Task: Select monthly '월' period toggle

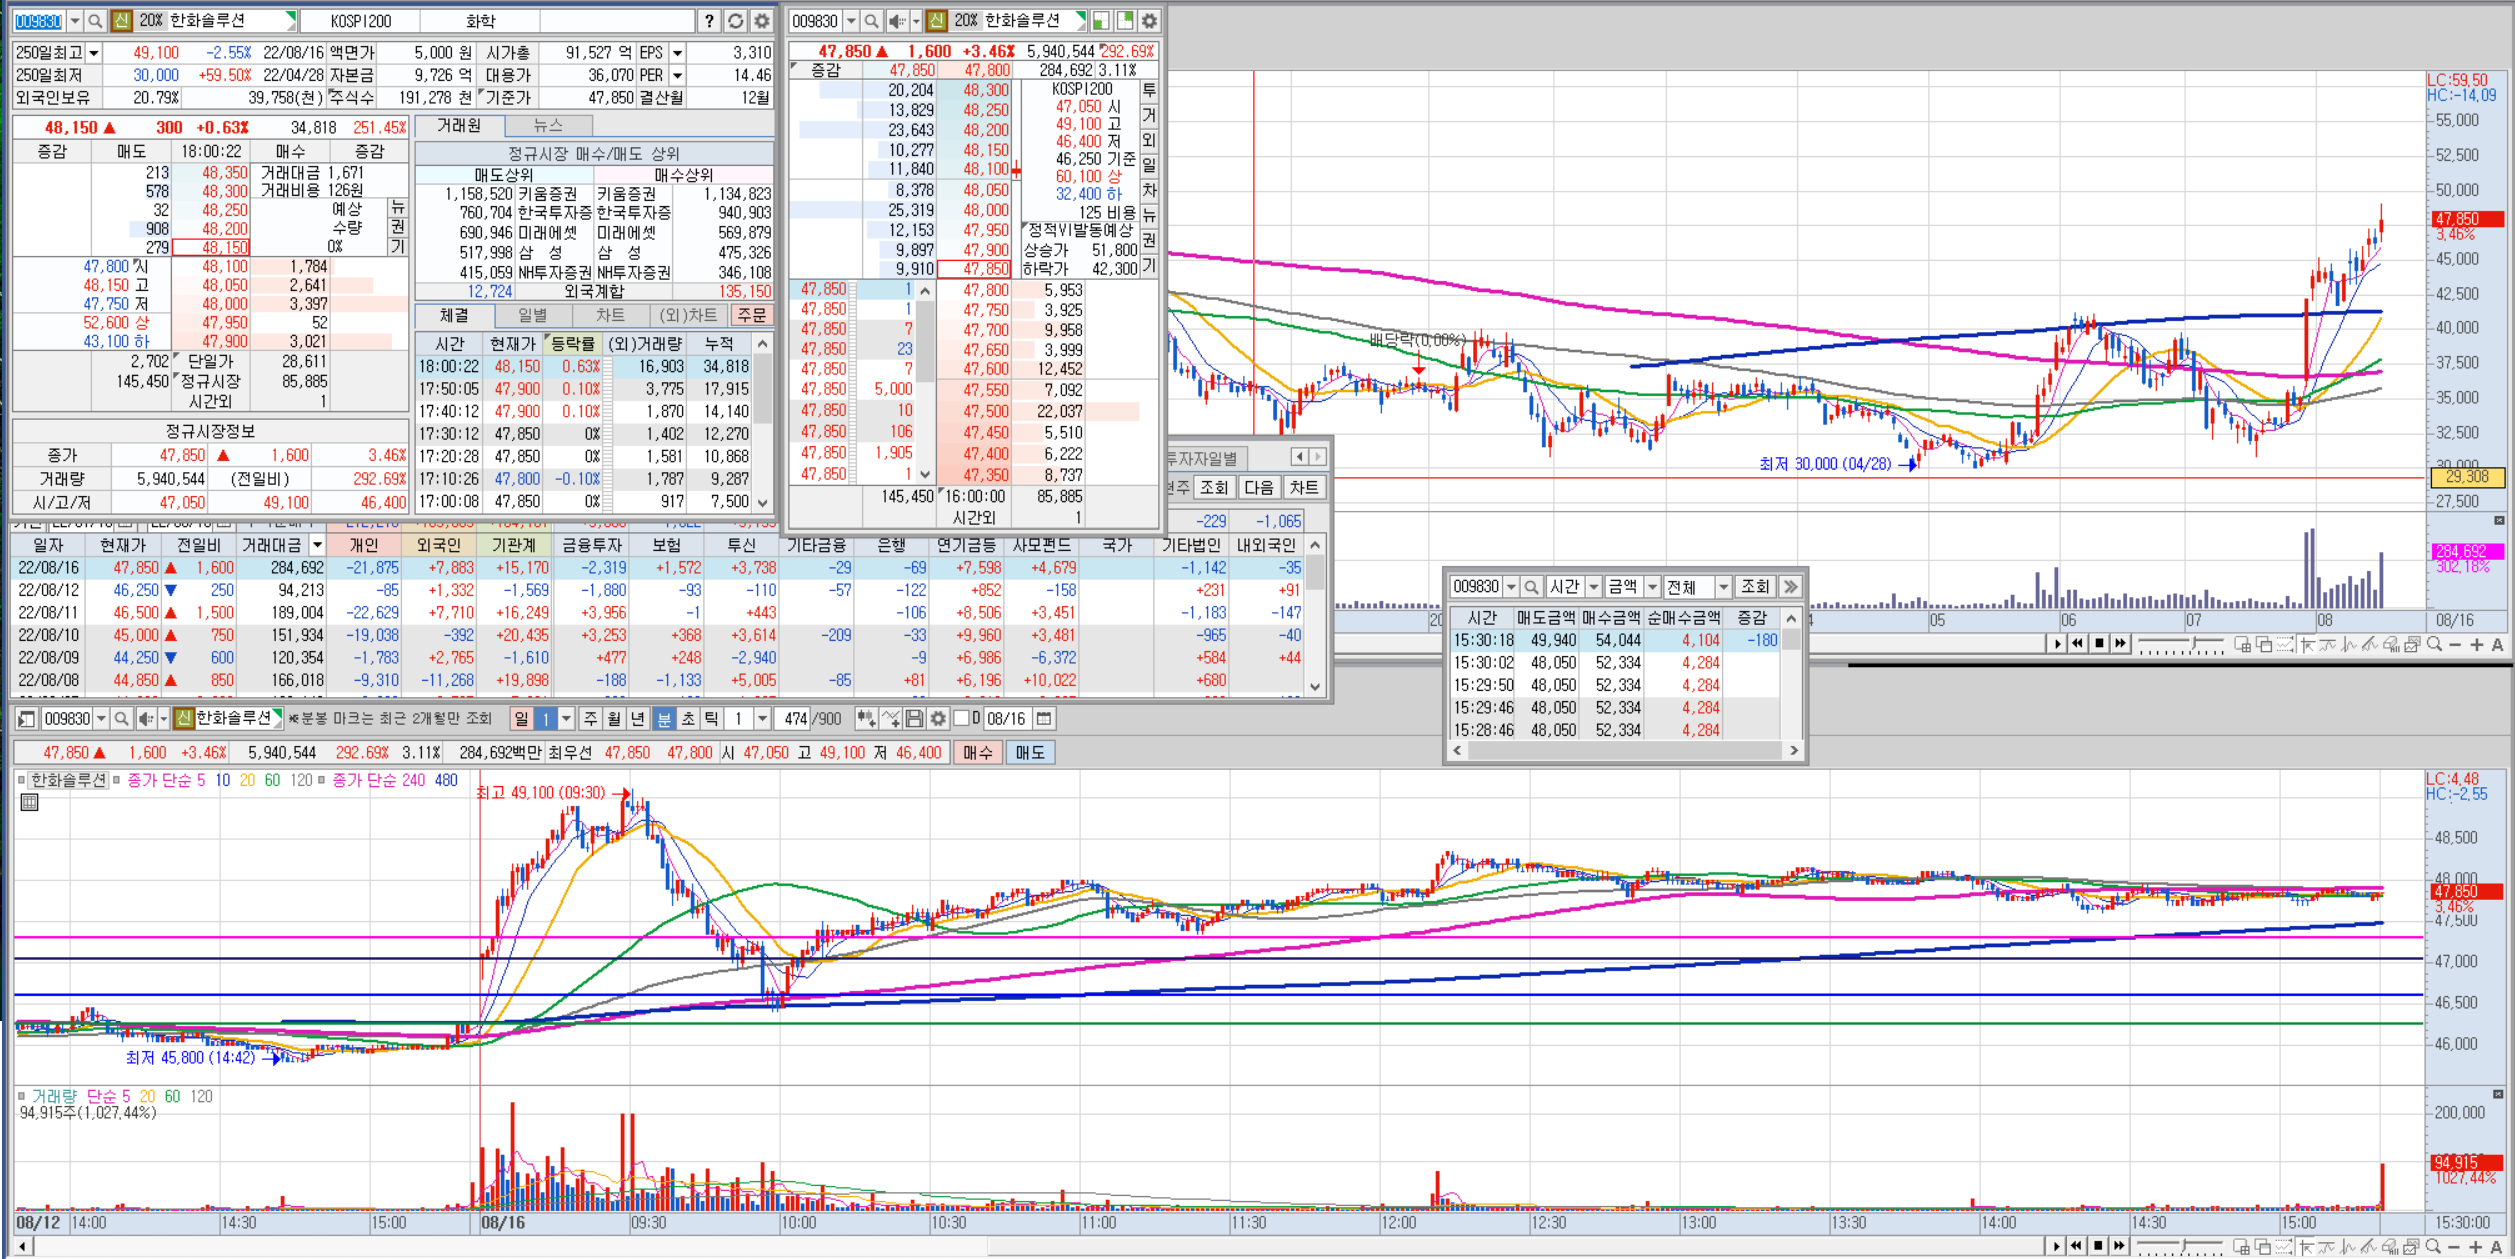Action: 615,719
